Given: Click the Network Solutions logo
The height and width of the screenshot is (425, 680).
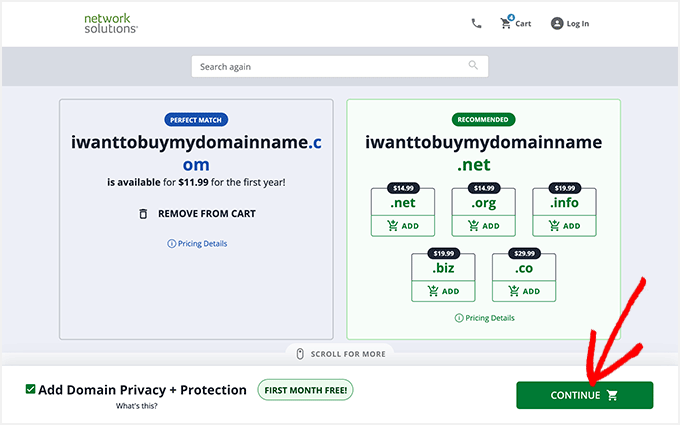Looking at the screenshot, I should [111, 23].
